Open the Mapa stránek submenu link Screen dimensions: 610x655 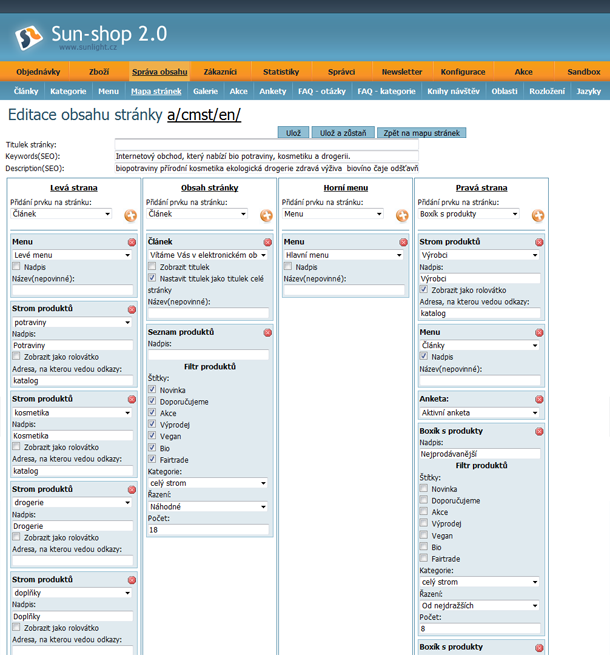(156, 91)
